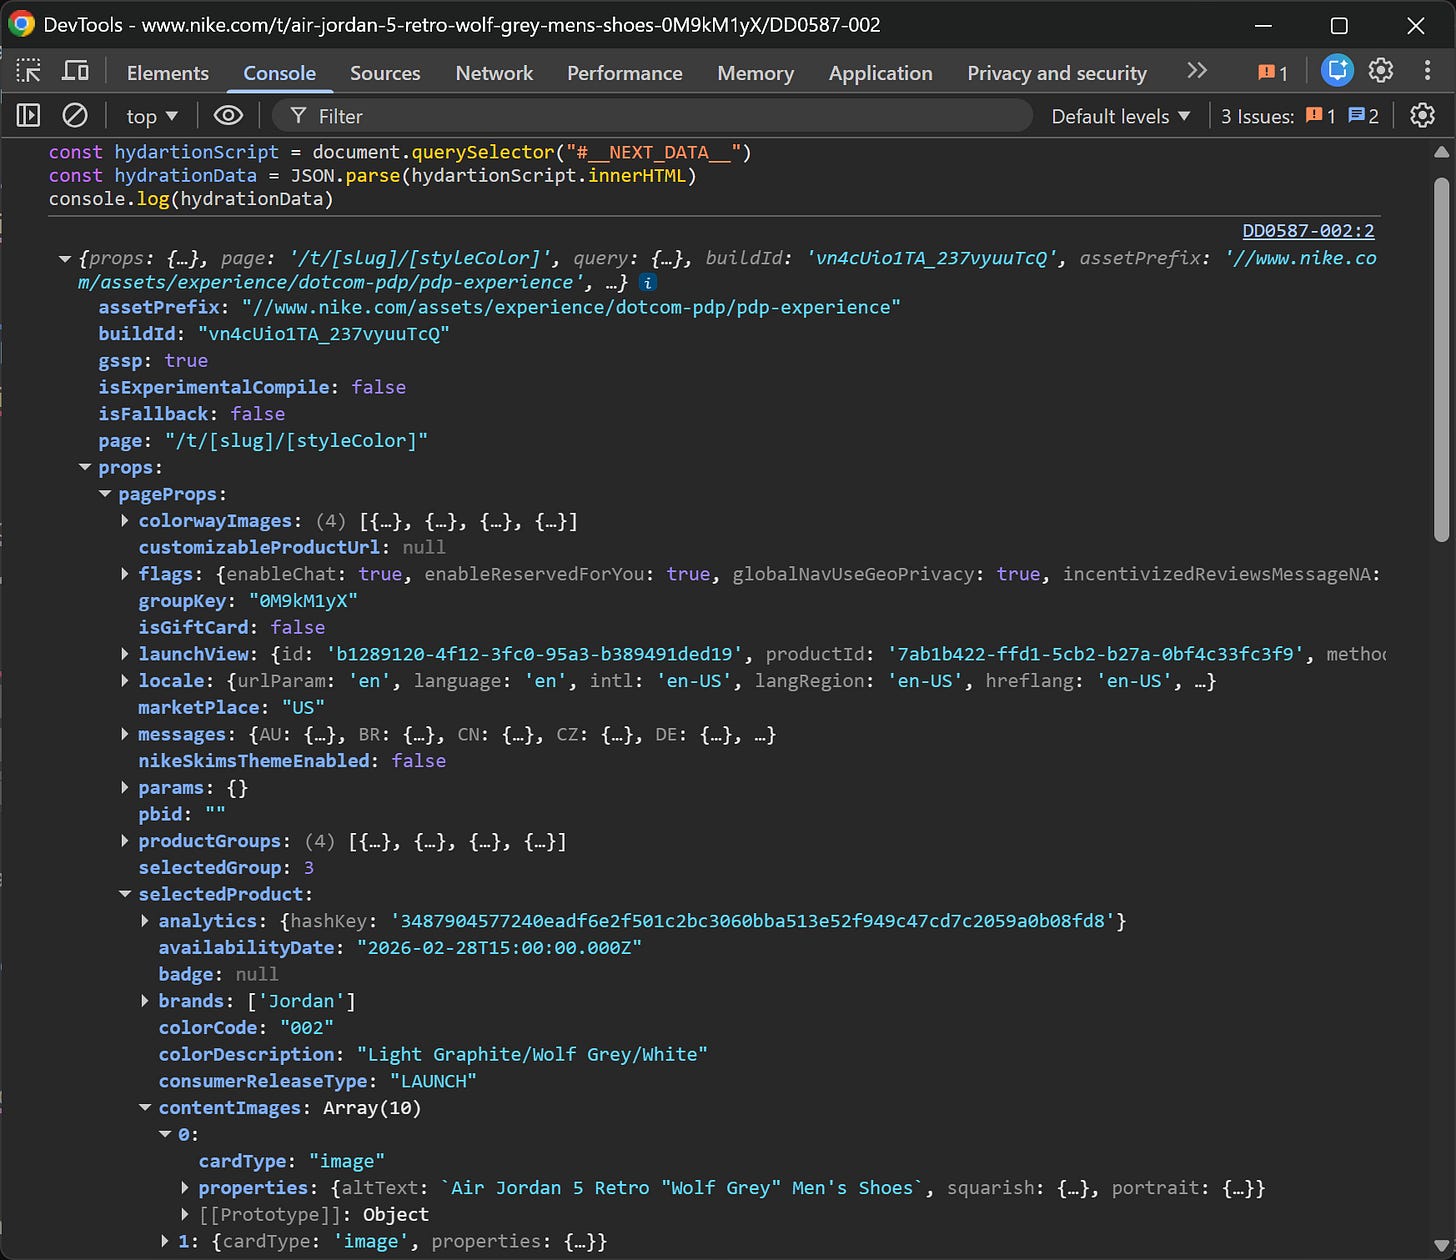The image size is (1456, 1260).
Task: Open the DD0587-002:2 source link
Action: pyautogui.click(x=1308, y=231)
